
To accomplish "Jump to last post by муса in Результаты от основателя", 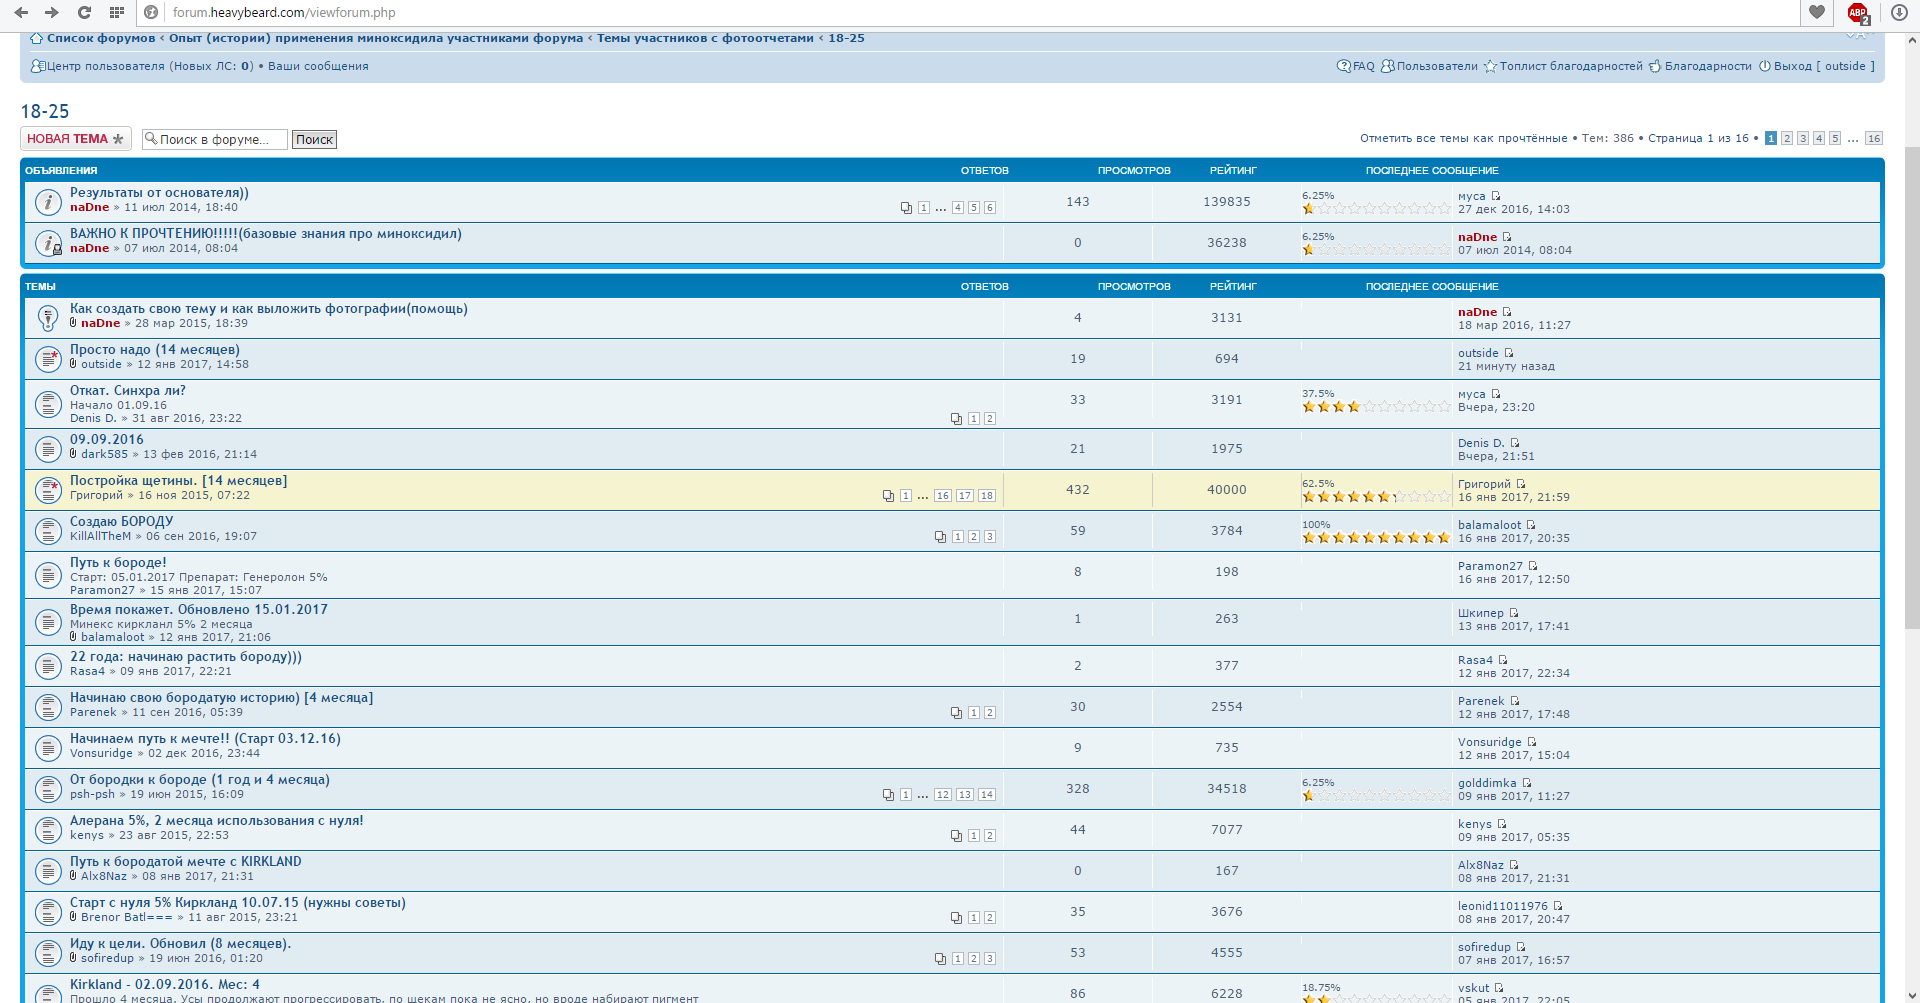I will [x=1496, y=196].
